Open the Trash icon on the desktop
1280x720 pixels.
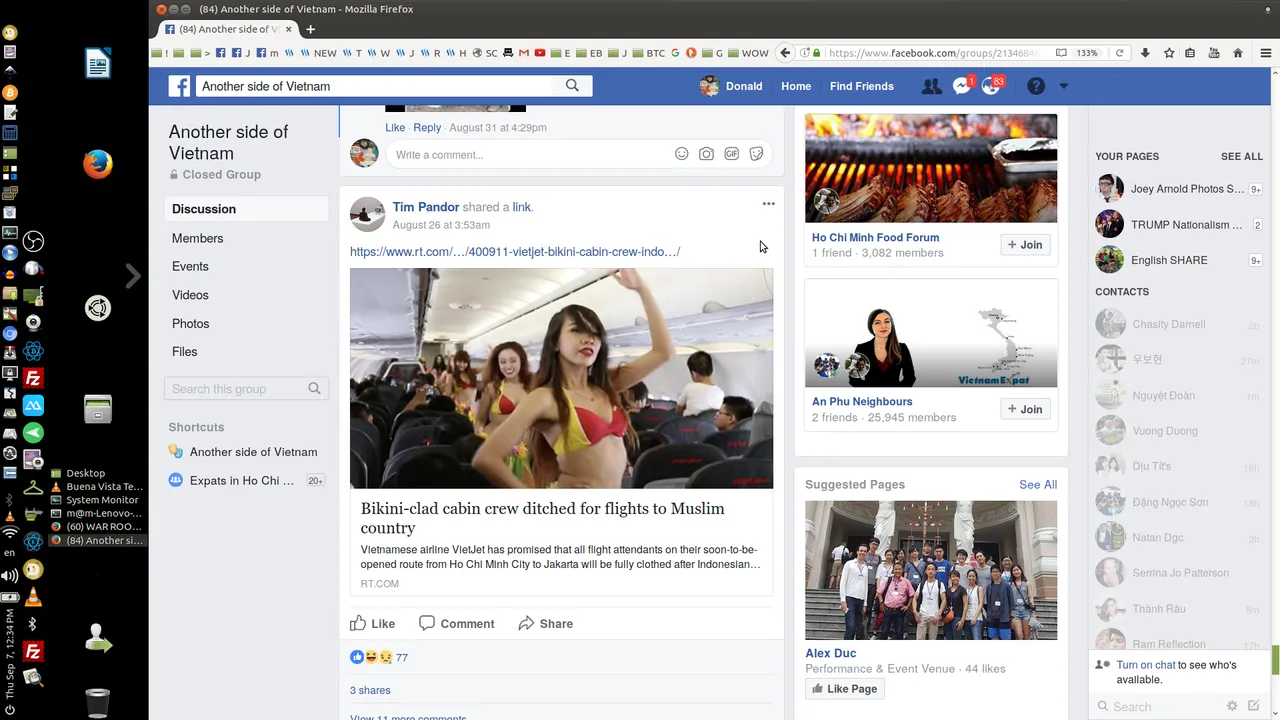[98, 702]
